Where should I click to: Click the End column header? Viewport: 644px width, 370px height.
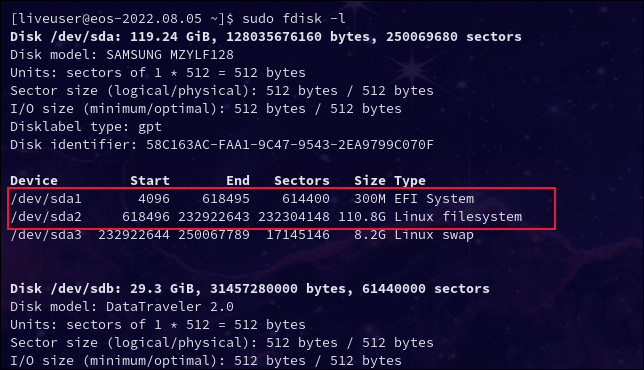tap(238, 181)
